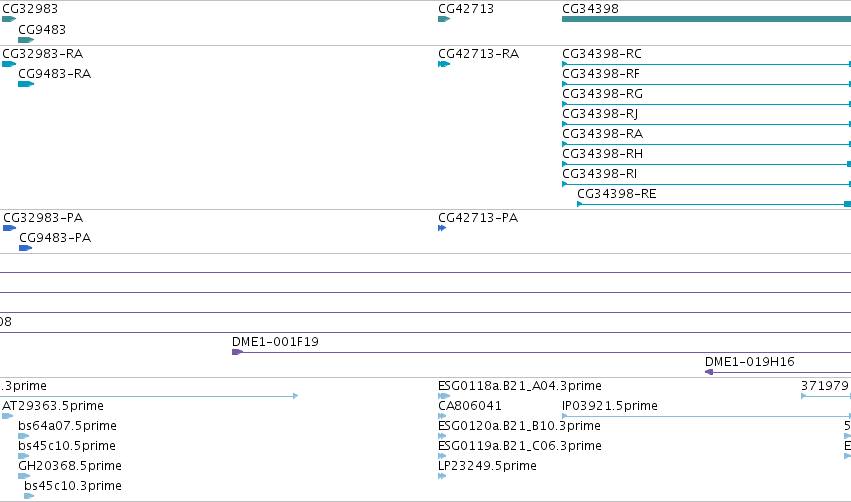Click the CG32983-RA transcript label
Viewport: 851px width, 502px height.
click(42, 54)
